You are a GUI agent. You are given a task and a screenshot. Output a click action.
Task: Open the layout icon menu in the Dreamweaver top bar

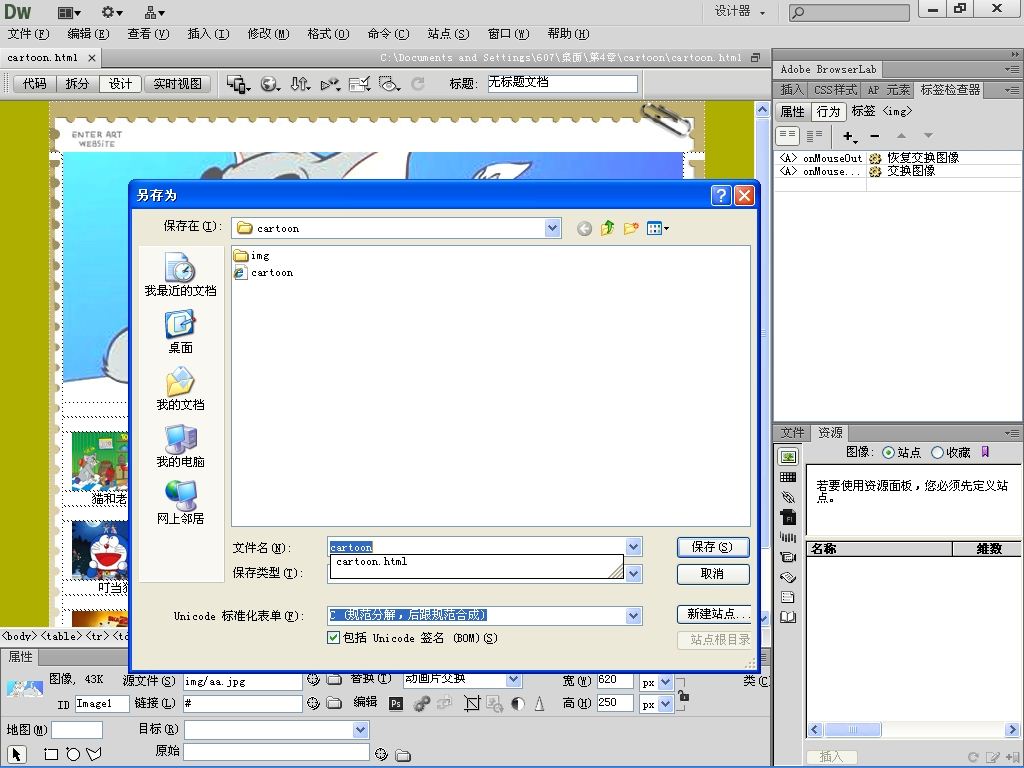[x=69, y=12]
